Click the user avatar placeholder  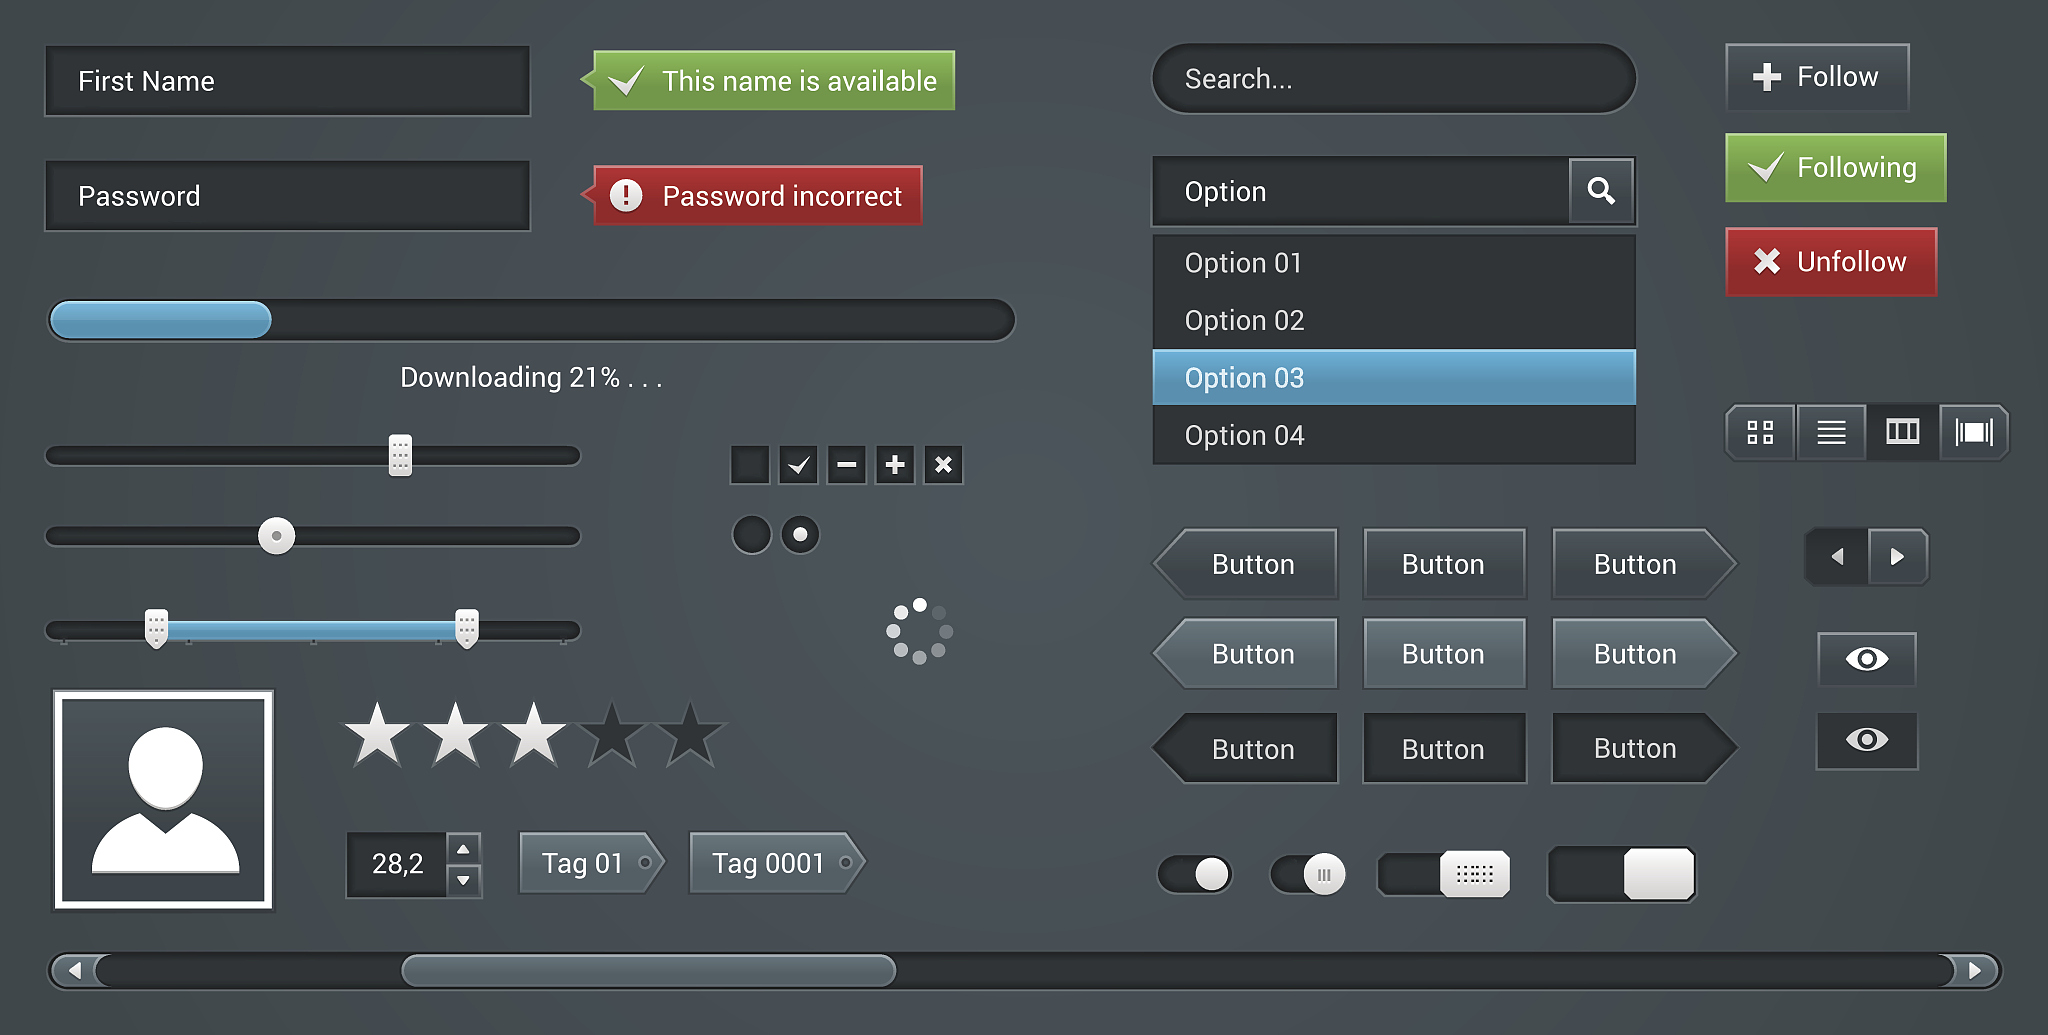[164, 799]
